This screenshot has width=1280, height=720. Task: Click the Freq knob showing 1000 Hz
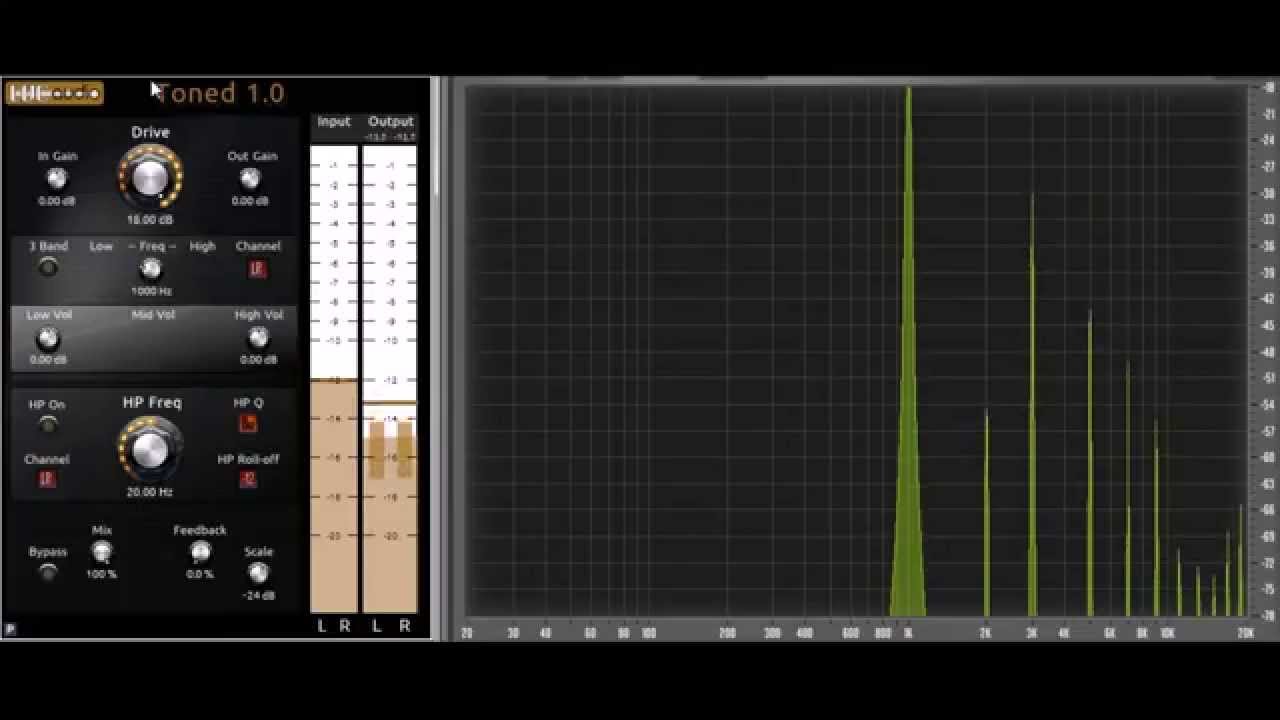[x=150, y=268]
